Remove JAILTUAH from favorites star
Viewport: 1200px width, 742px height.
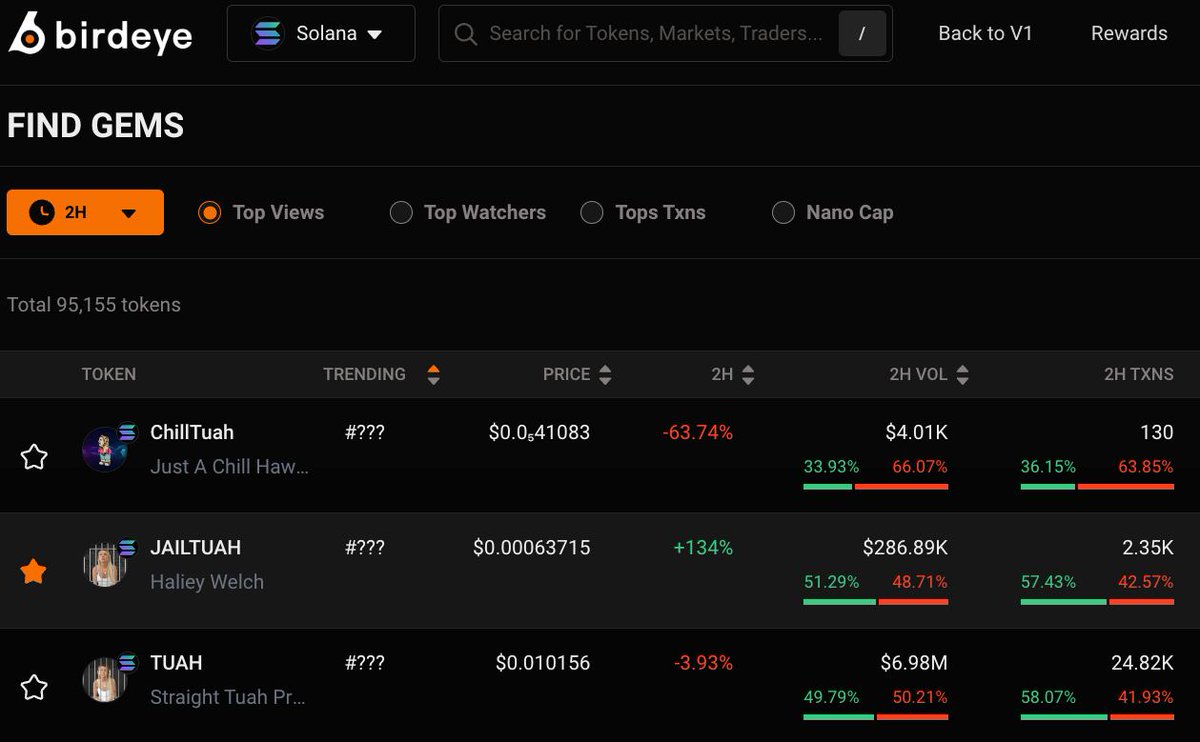coord(34,572)
